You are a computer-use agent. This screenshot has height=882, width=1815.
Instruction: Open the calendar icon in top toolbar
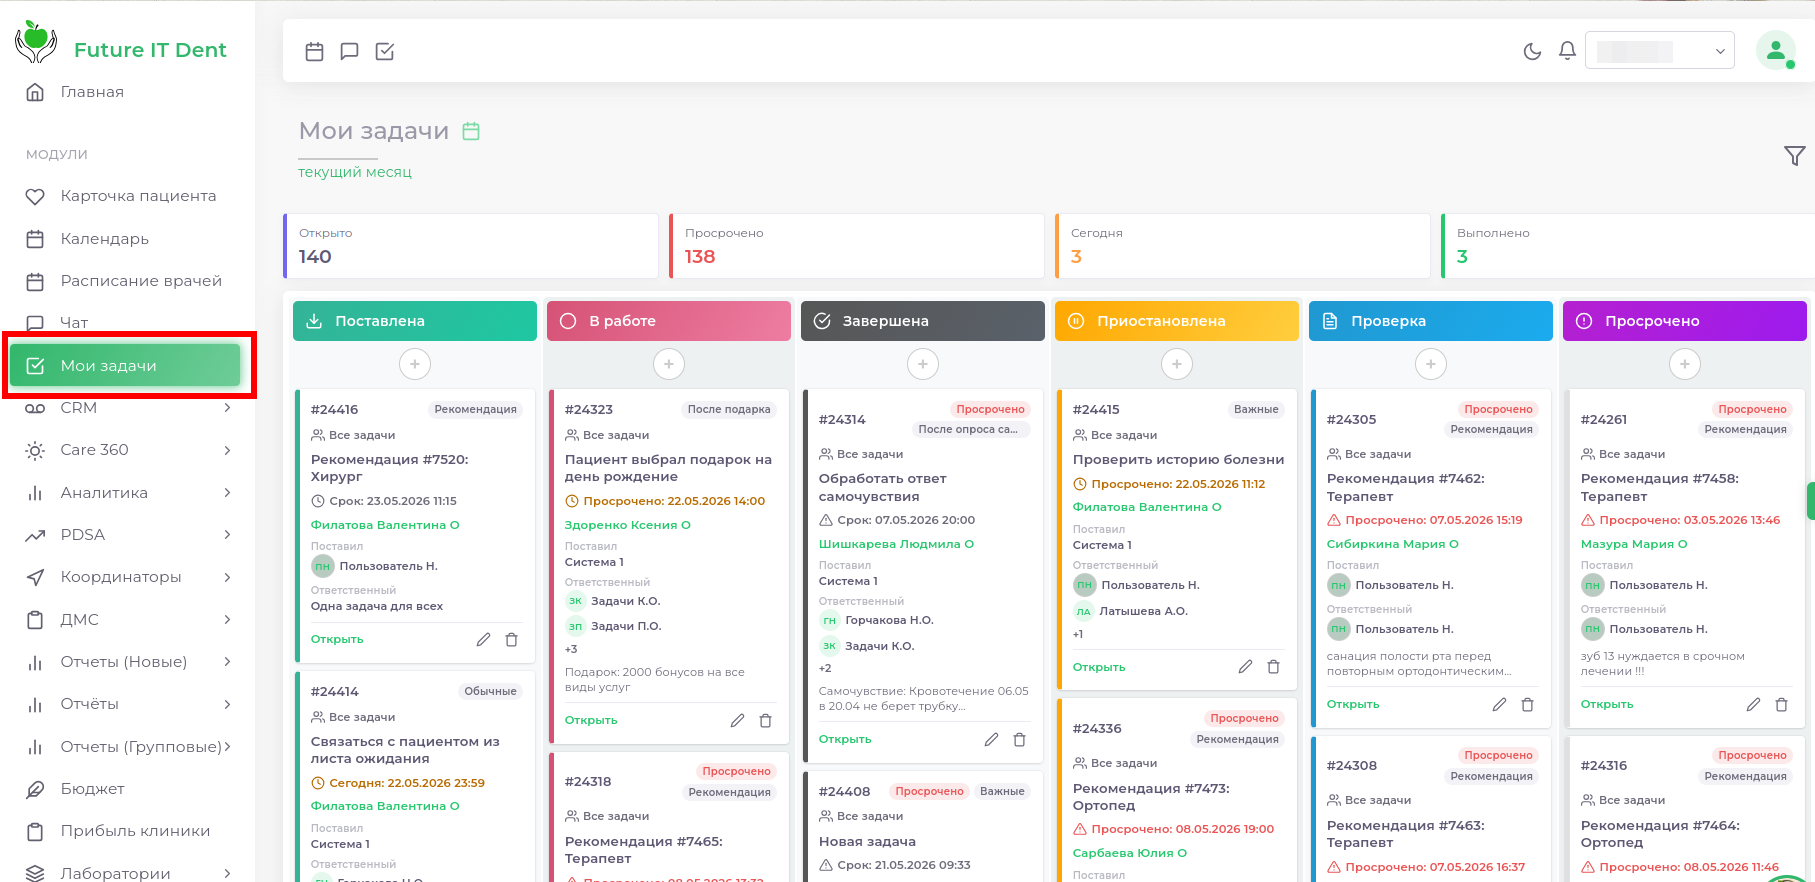click(314, 51)
